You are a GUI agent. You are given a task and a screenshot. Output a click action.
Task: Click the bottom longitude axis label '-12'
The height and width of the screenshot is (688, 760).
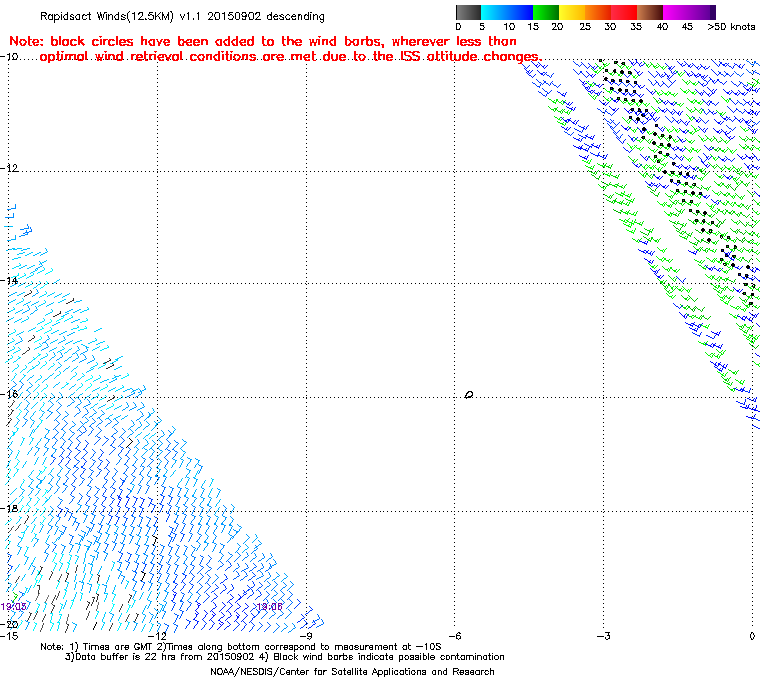(157, 636)
